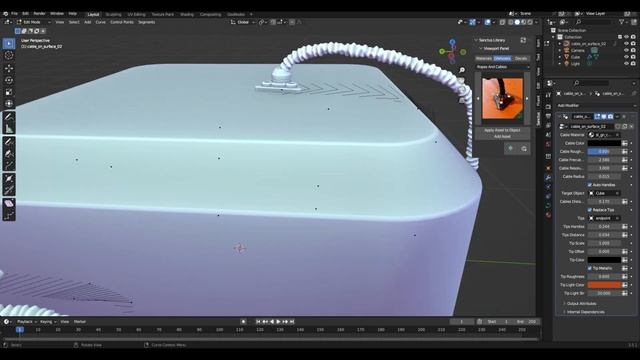Open the Render menu

[x=40, y=14]
